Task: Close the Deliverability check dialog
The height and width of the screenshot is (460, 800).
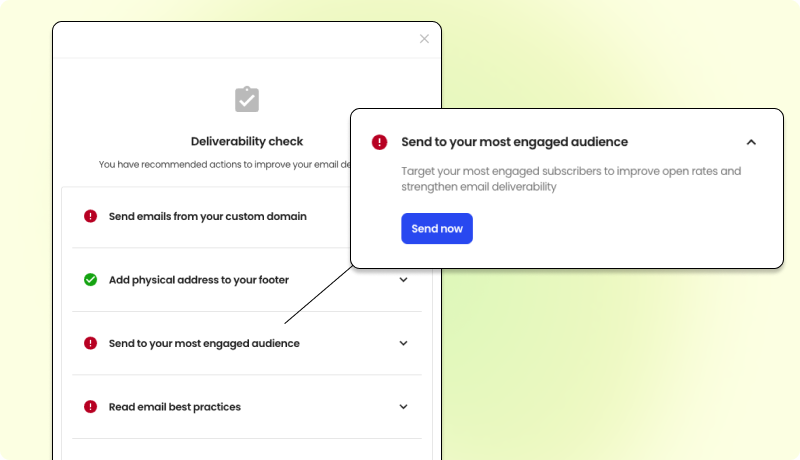Action: [x=424, y=39]
